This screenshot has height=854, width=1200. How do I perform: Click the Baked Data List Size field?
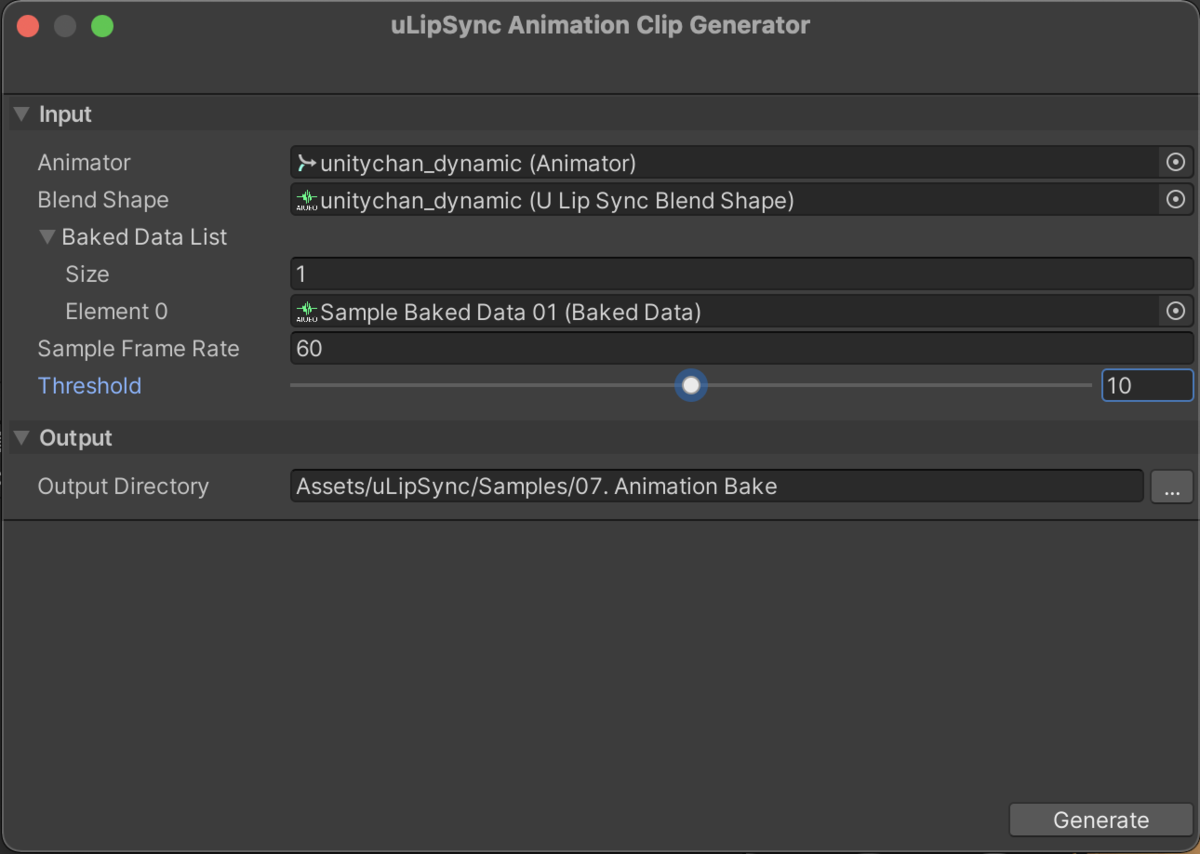742,274
